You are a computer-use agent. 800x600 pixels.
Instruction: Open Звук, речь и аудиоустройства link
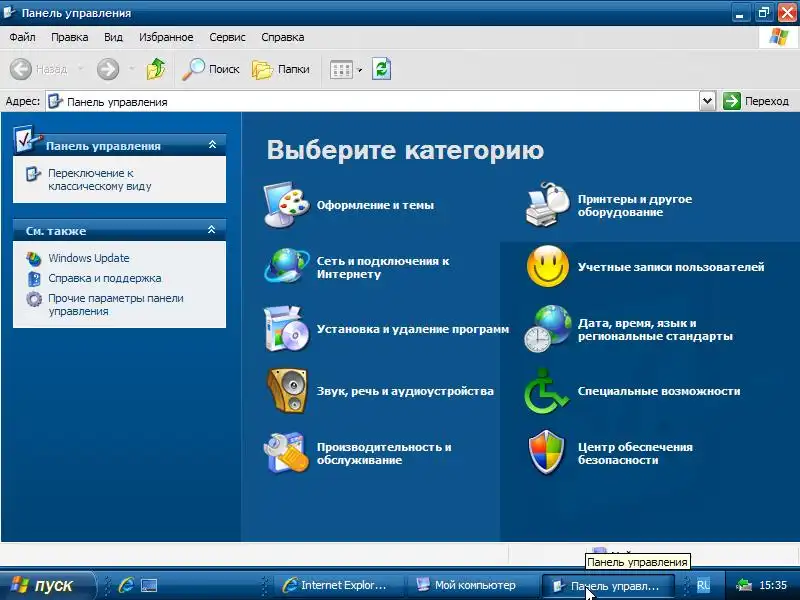[x=405, y=391]
